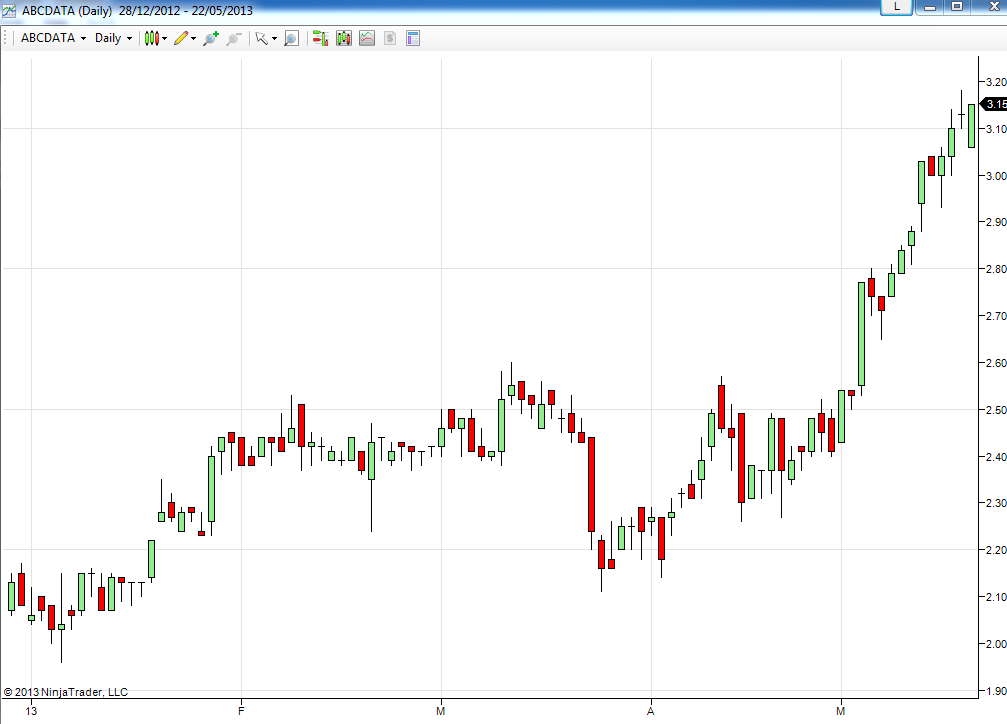Click the F month label on time axis
This screenshot has width=1007, height=724.
pyautogui.click(x=241, y=711)
